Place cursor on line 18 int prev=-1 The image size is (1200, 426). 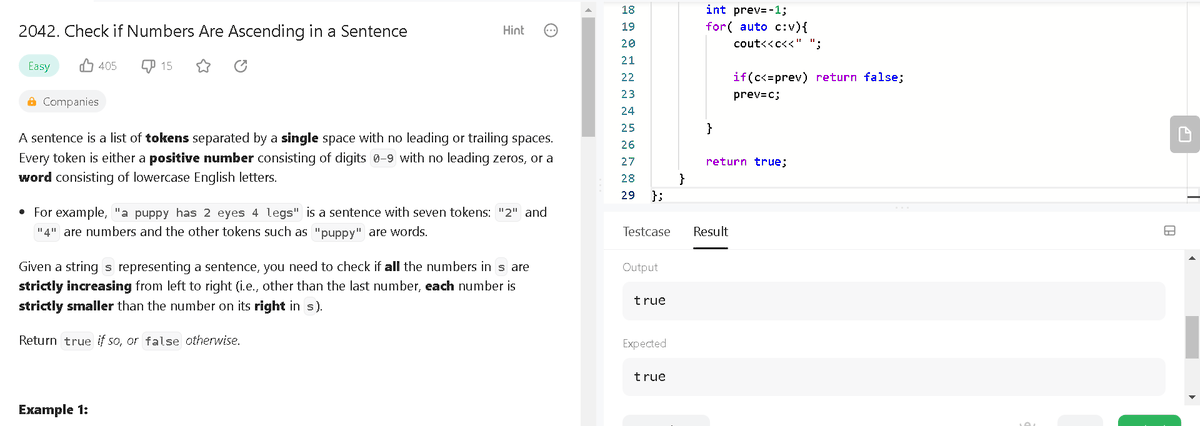click(x=746, y=10)
